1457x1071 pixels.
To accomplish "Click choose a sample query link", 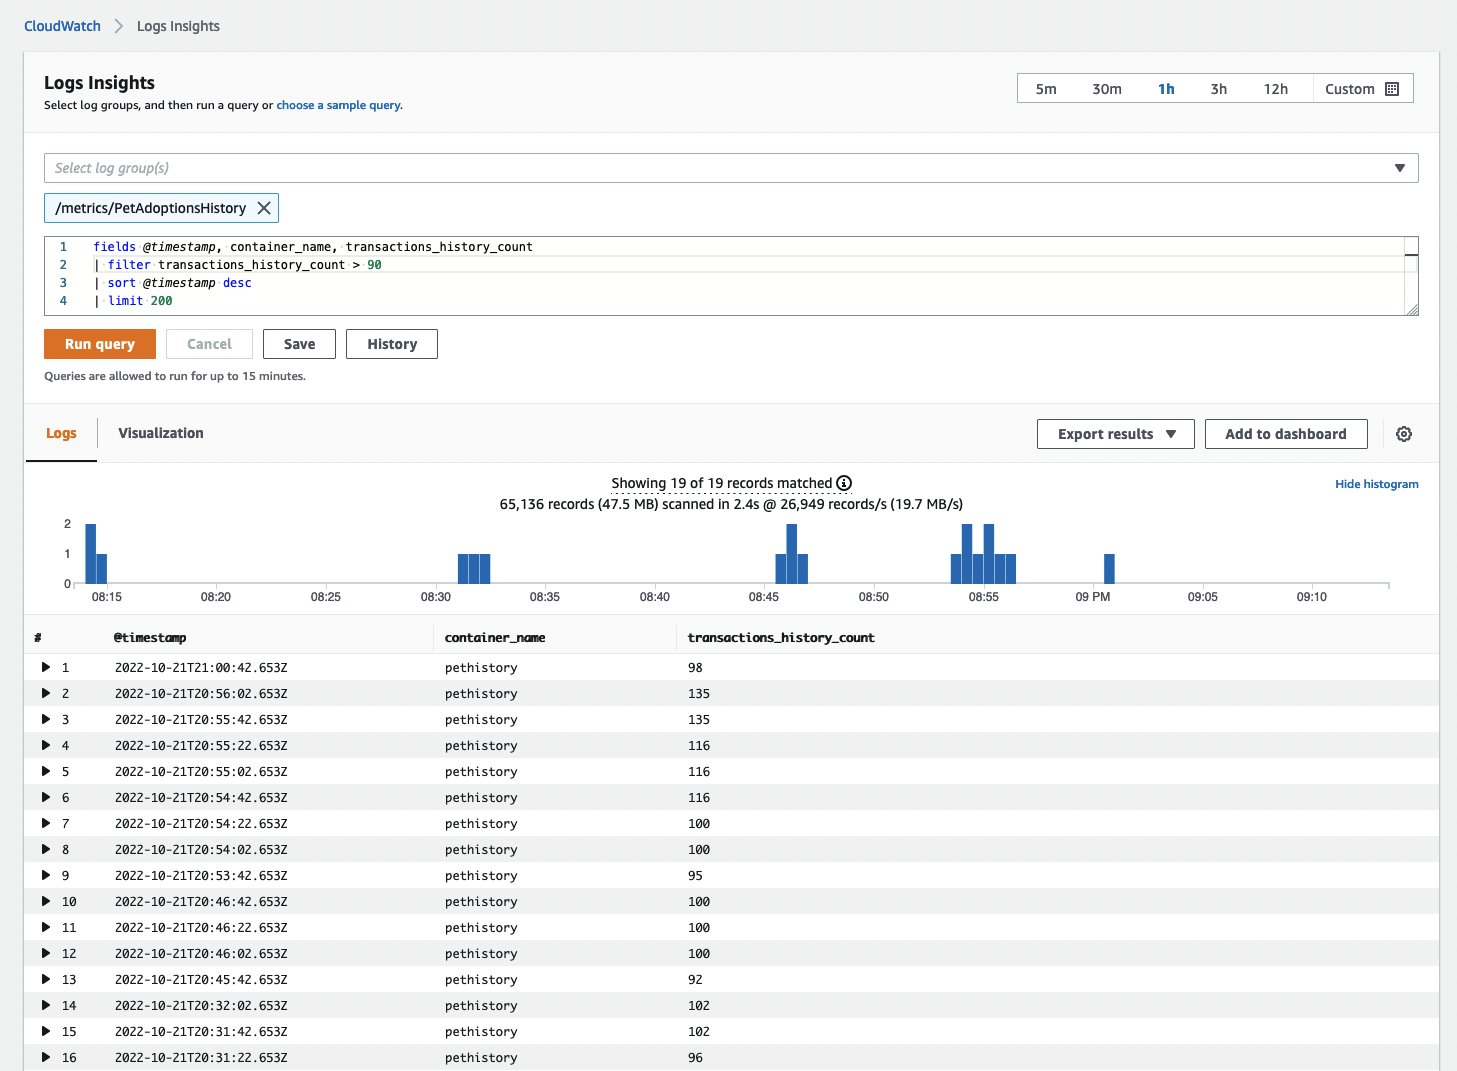I will tap(338, 105).
